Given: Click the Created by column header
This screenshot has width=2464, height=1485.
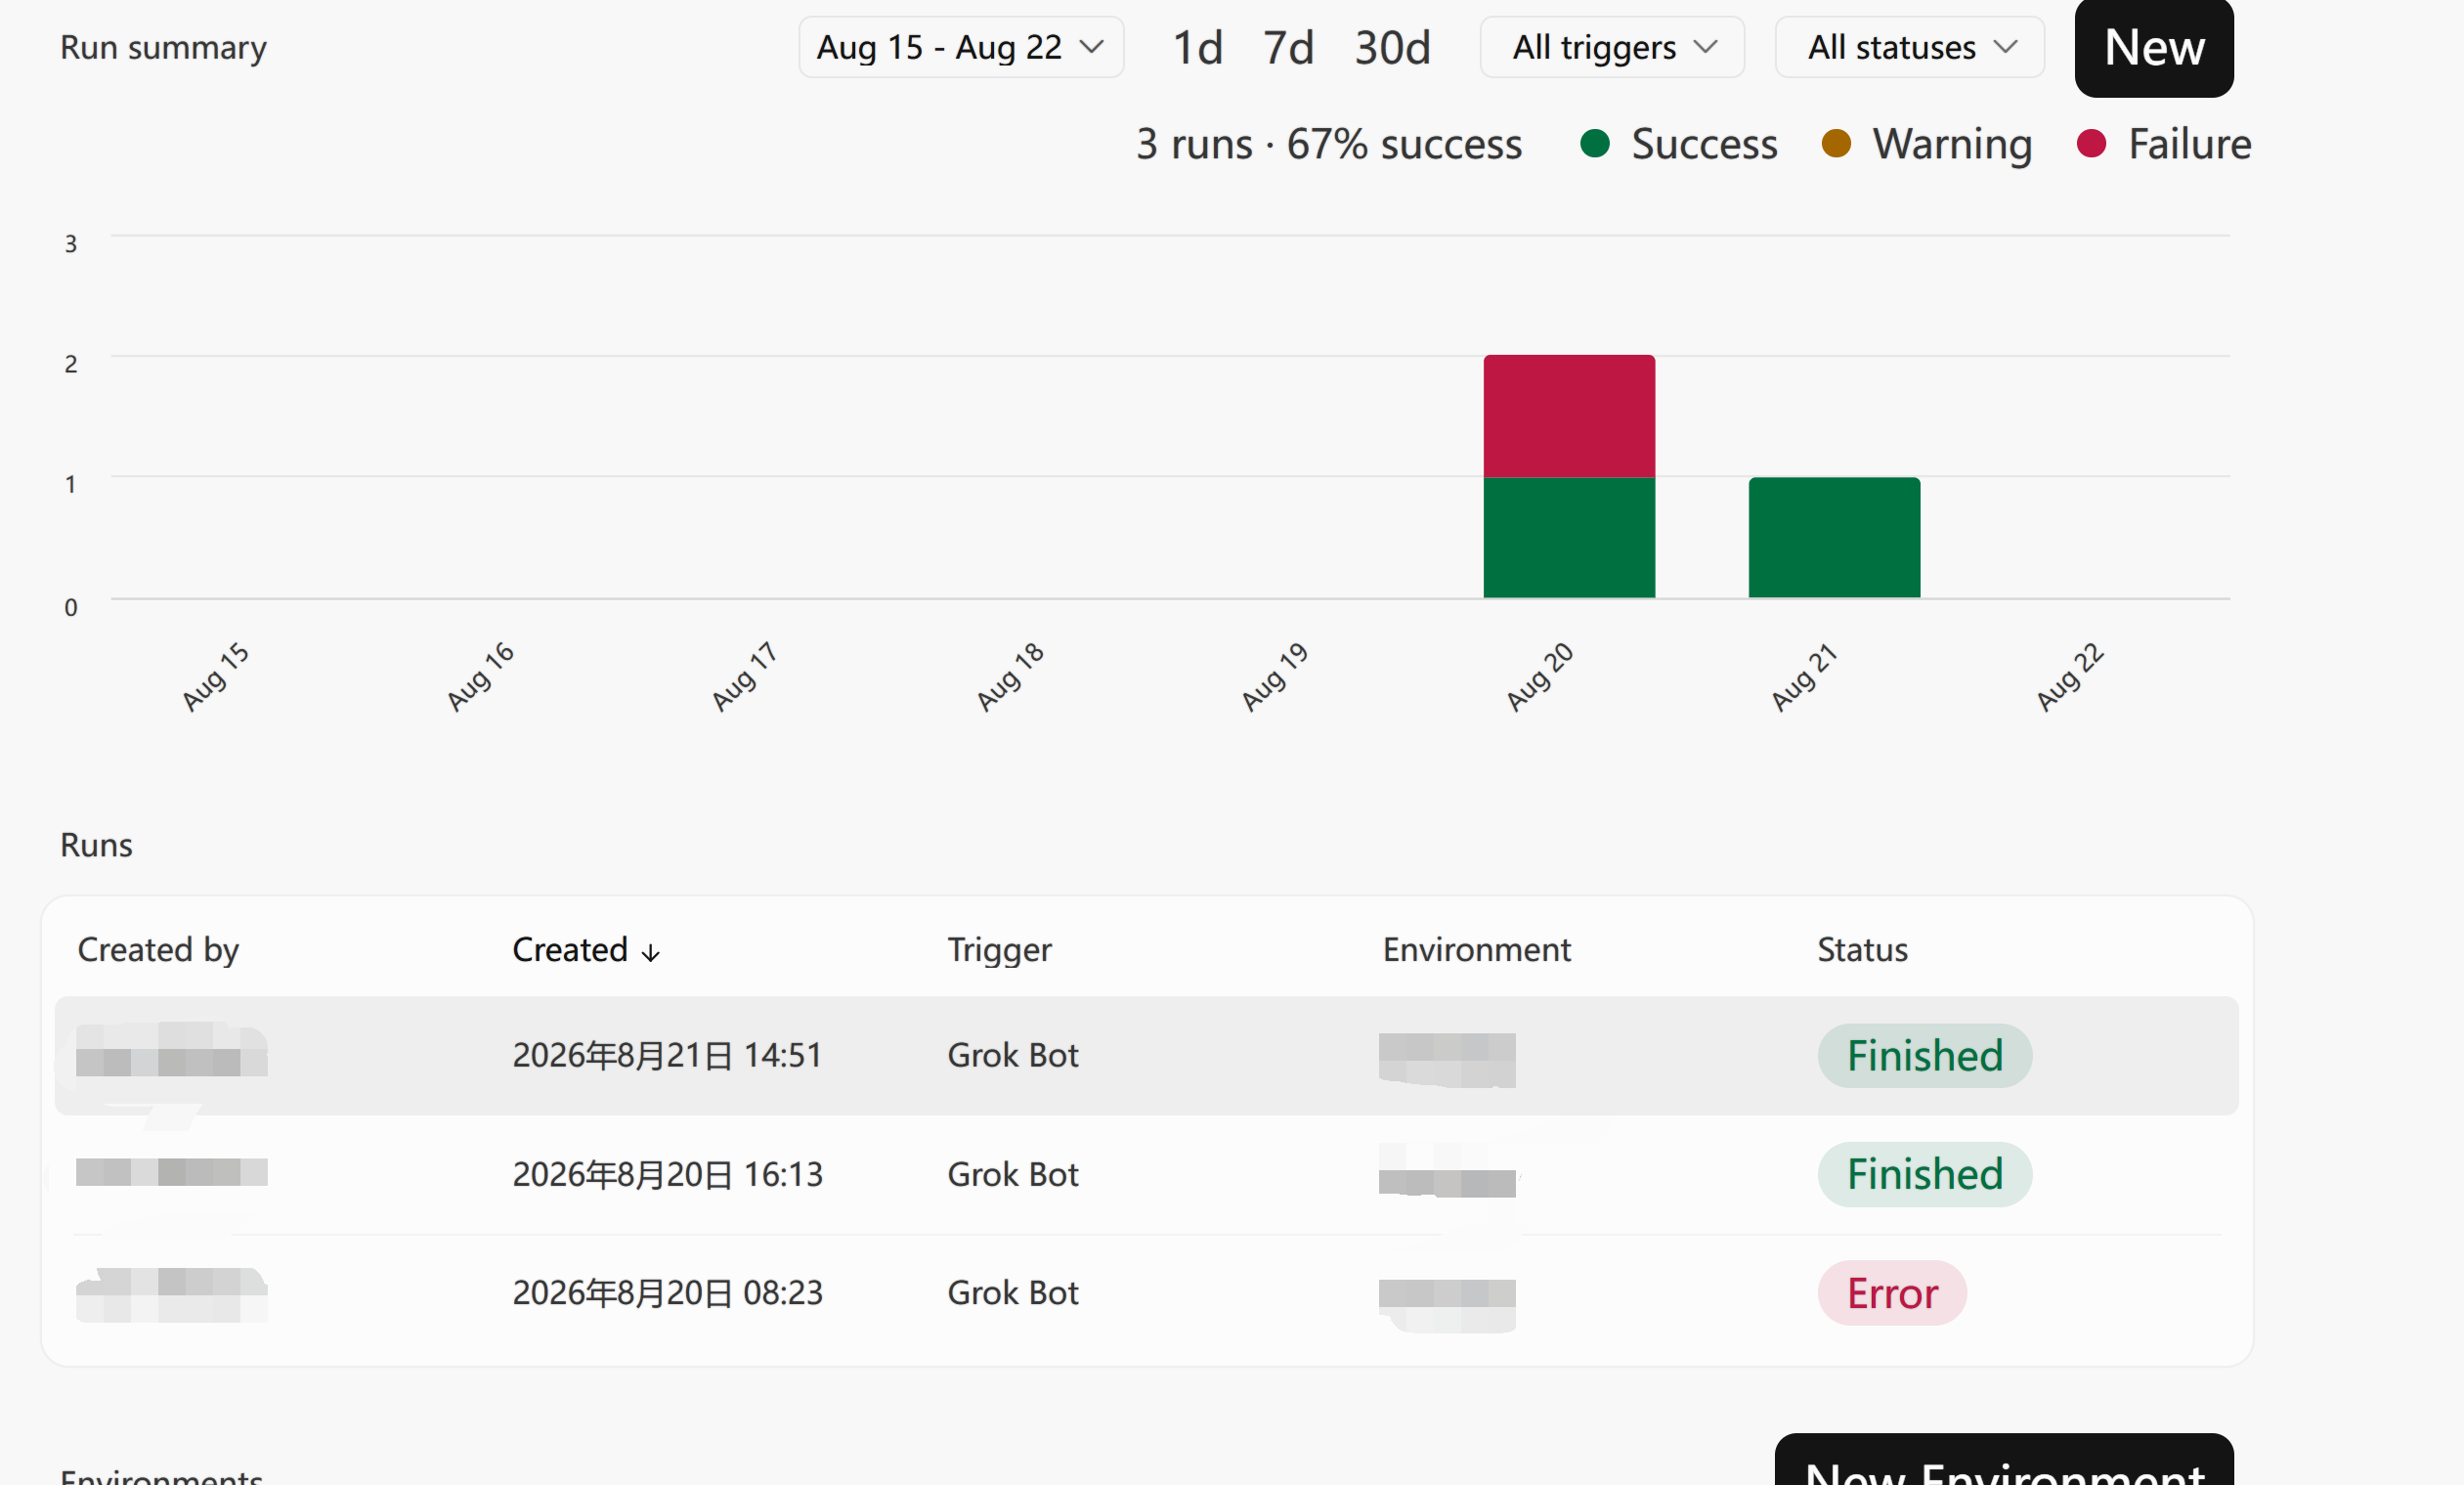Looking at the screenshot, I should point(158,949).
